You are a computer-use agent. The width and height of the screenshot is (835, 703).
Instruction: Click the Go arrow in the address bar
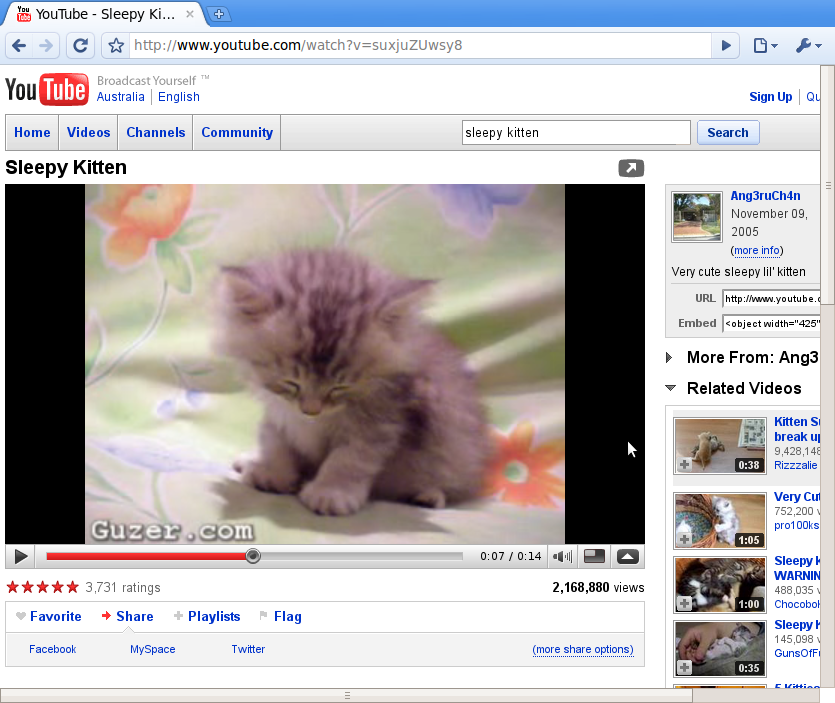(726, 46)
